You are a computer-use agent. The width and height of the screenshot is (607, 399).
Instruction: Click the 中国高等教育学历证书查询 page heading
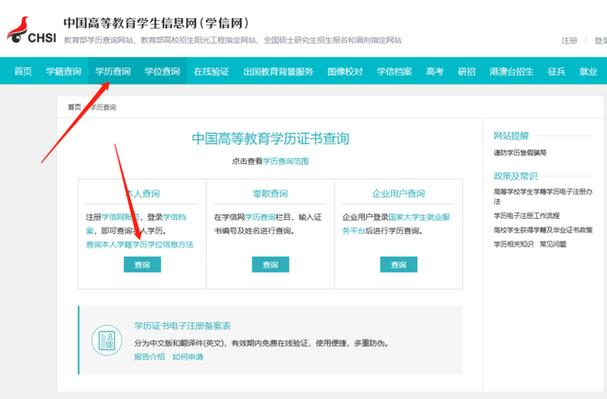click(270, 139)
